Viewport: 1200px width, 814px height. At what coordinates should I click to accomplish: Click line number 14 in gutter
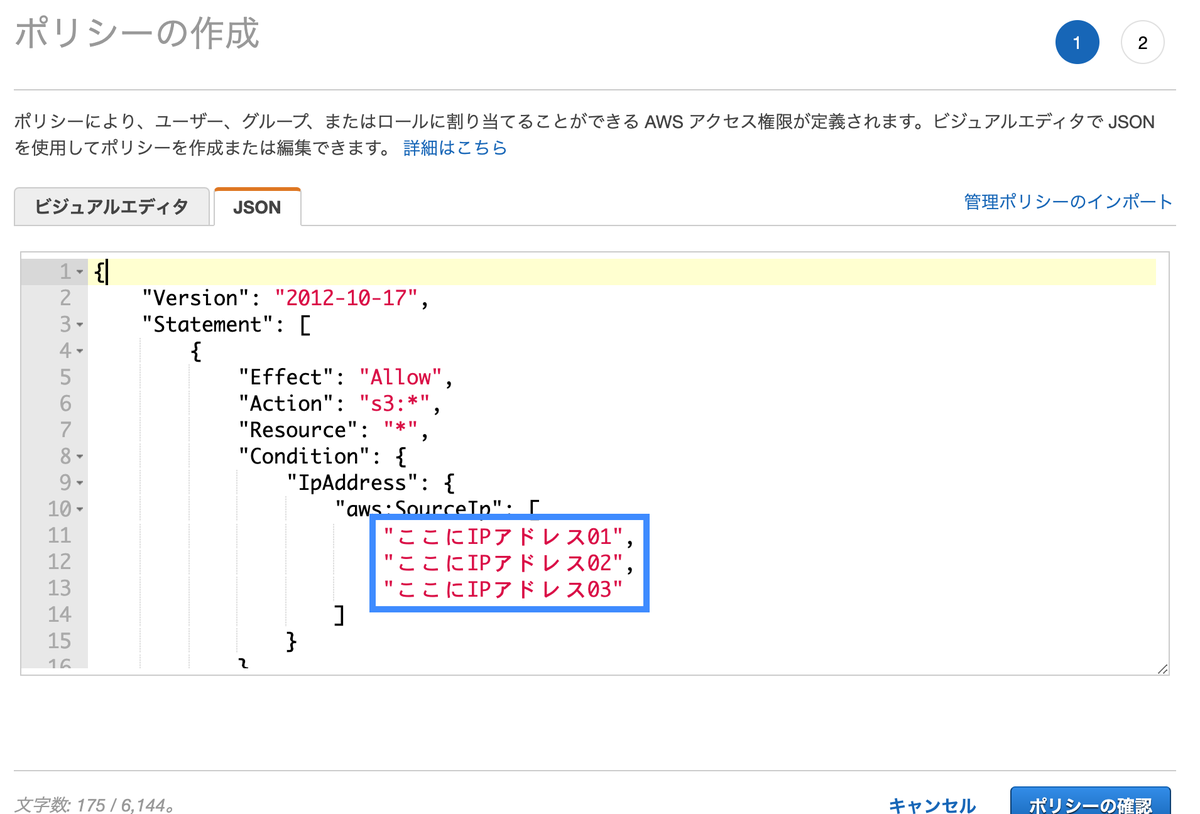59,615
